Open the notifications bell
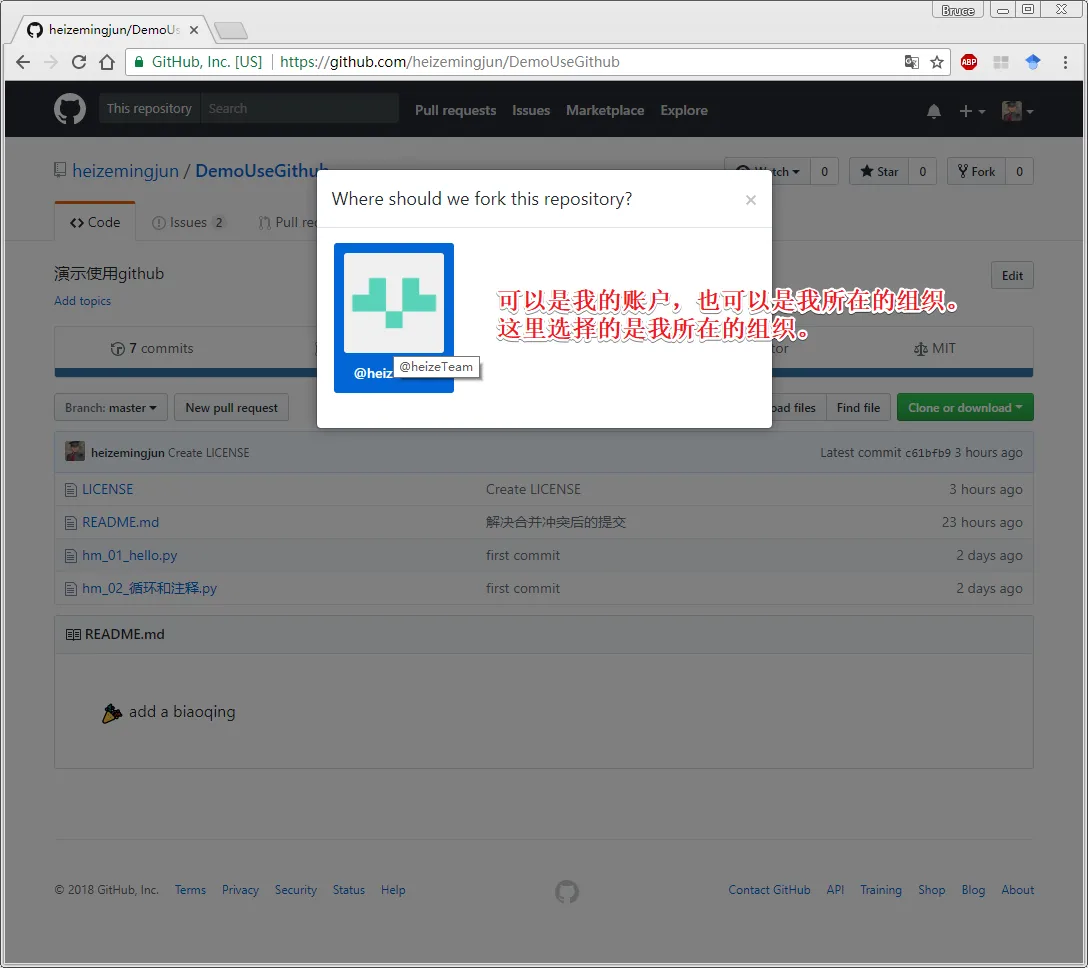 click(x=934, y=111)
